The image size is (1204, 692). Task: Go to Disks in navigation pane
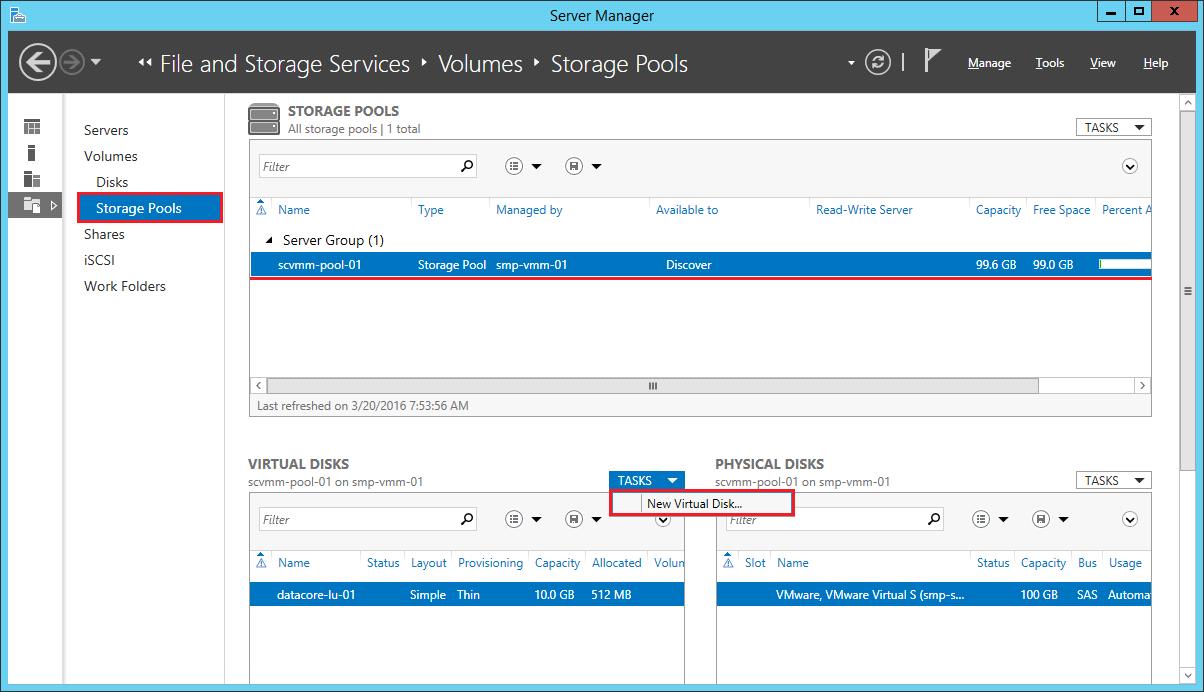(112, 182)
